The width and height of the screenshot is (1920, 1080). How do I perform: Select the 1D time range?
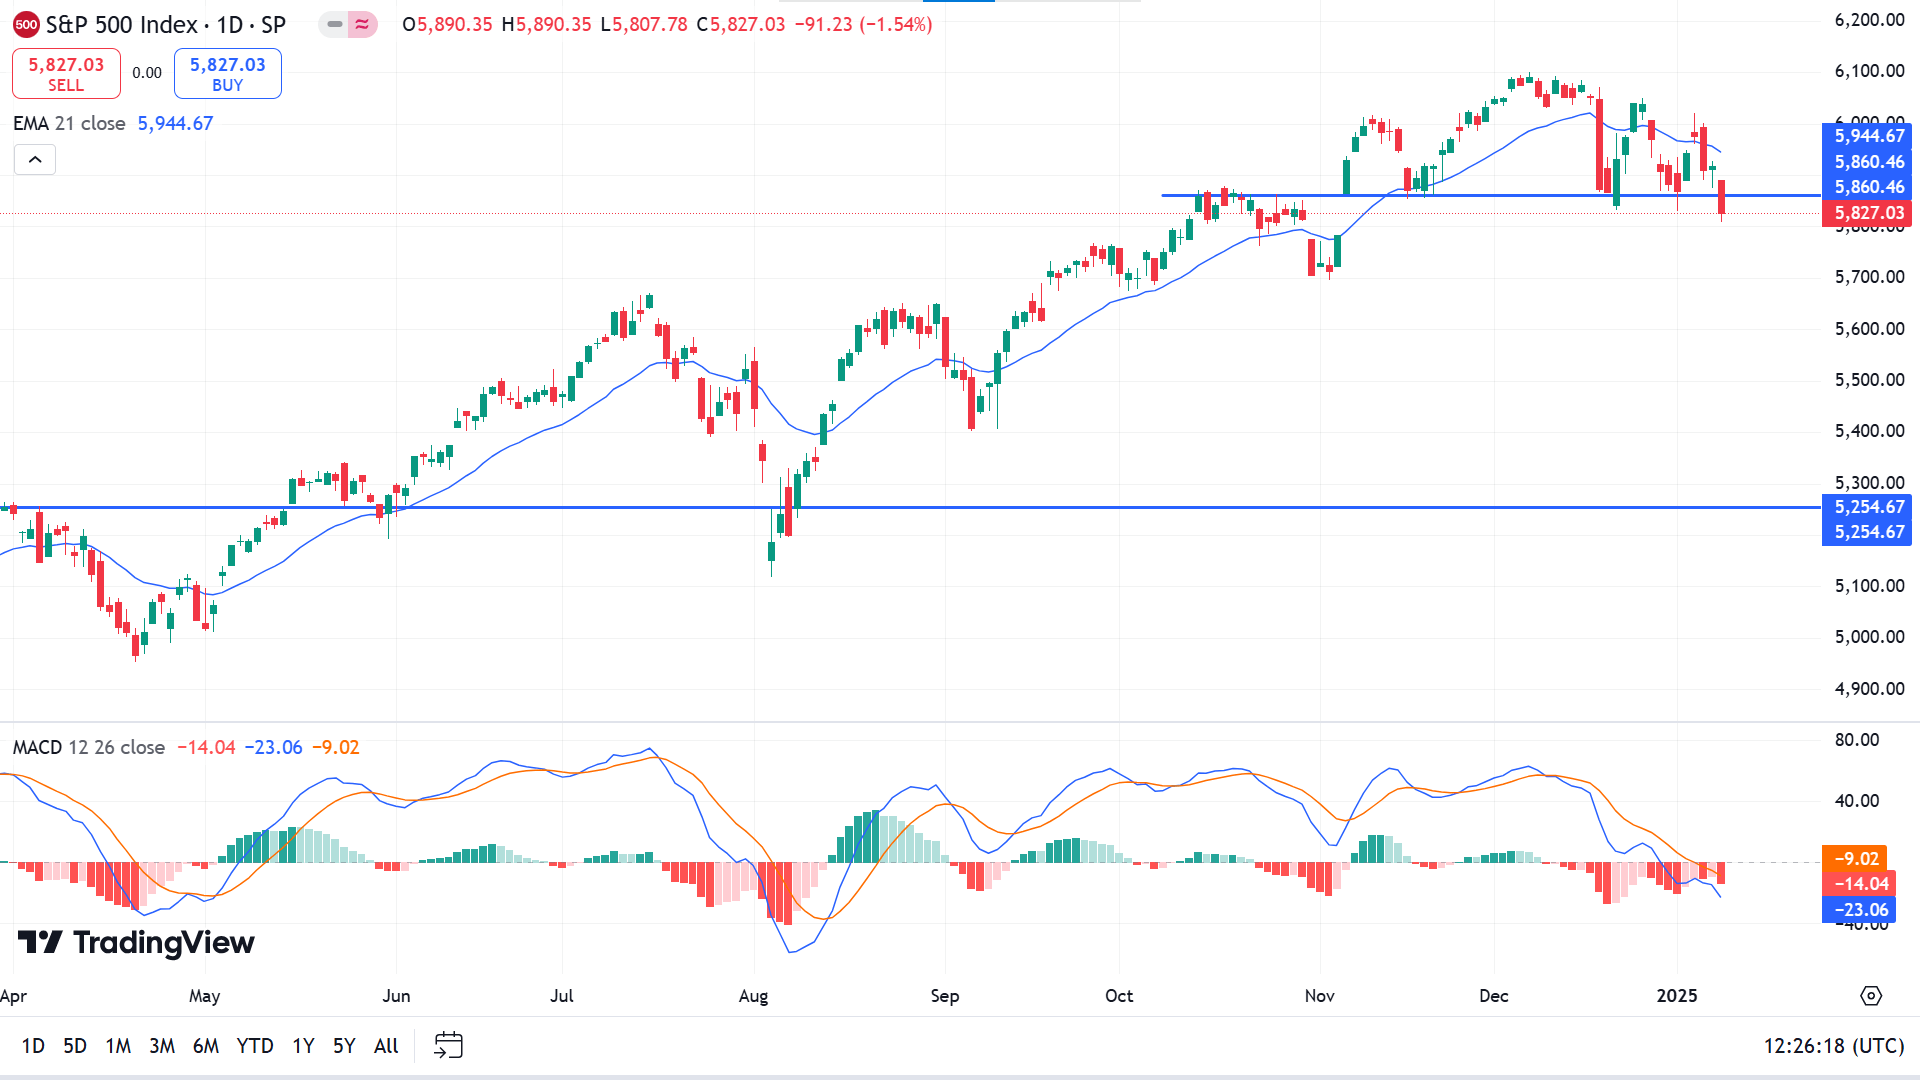(x=33, y=1046)
